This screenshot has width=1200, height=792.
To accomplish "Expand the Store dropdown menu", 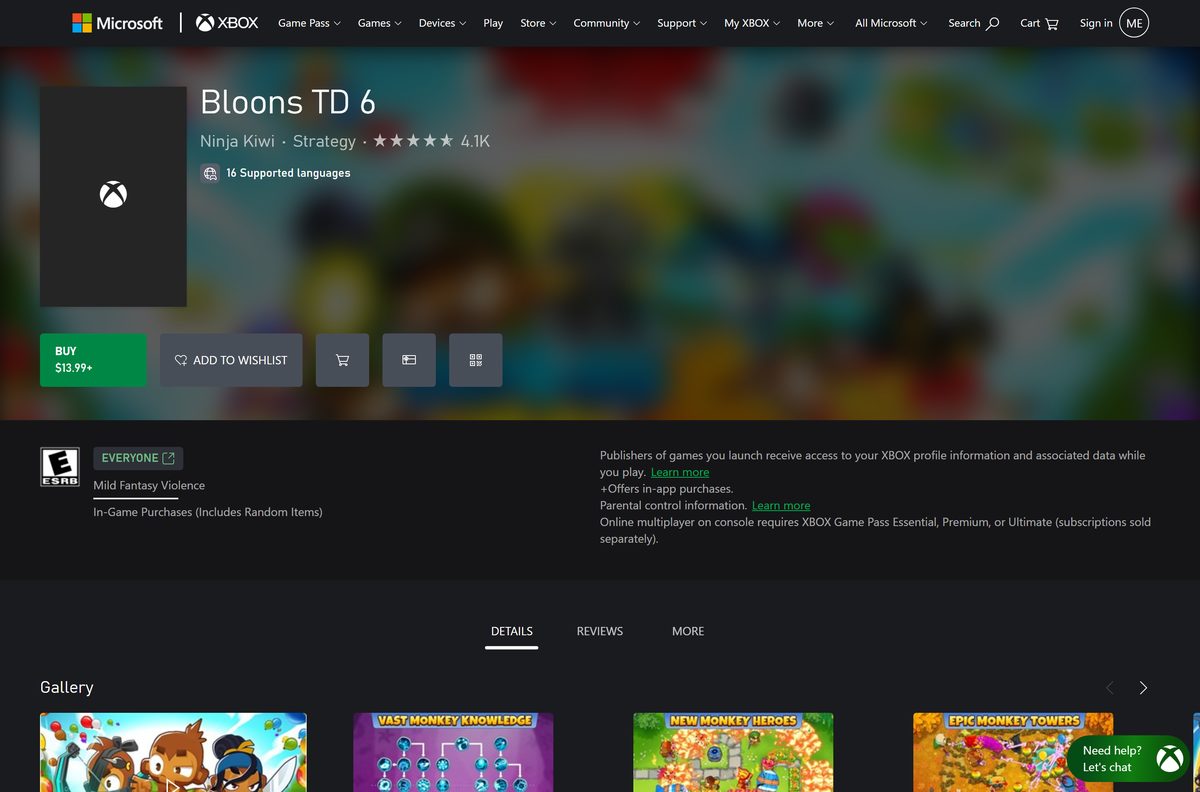I will tap(539, 23).
